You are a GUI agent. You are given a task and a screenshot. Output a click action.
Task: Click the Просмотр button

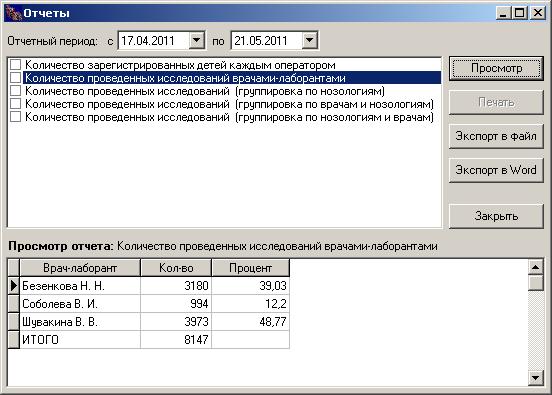point(496,68)
